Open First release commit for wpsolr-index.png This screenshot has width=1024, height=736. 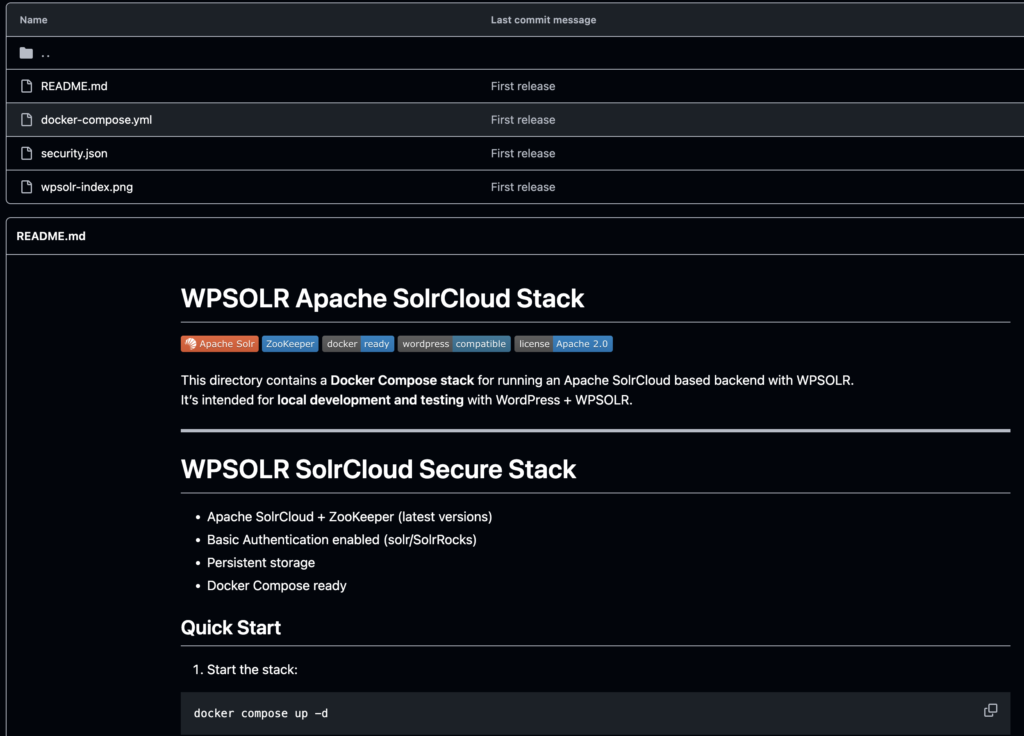point(522,187)
